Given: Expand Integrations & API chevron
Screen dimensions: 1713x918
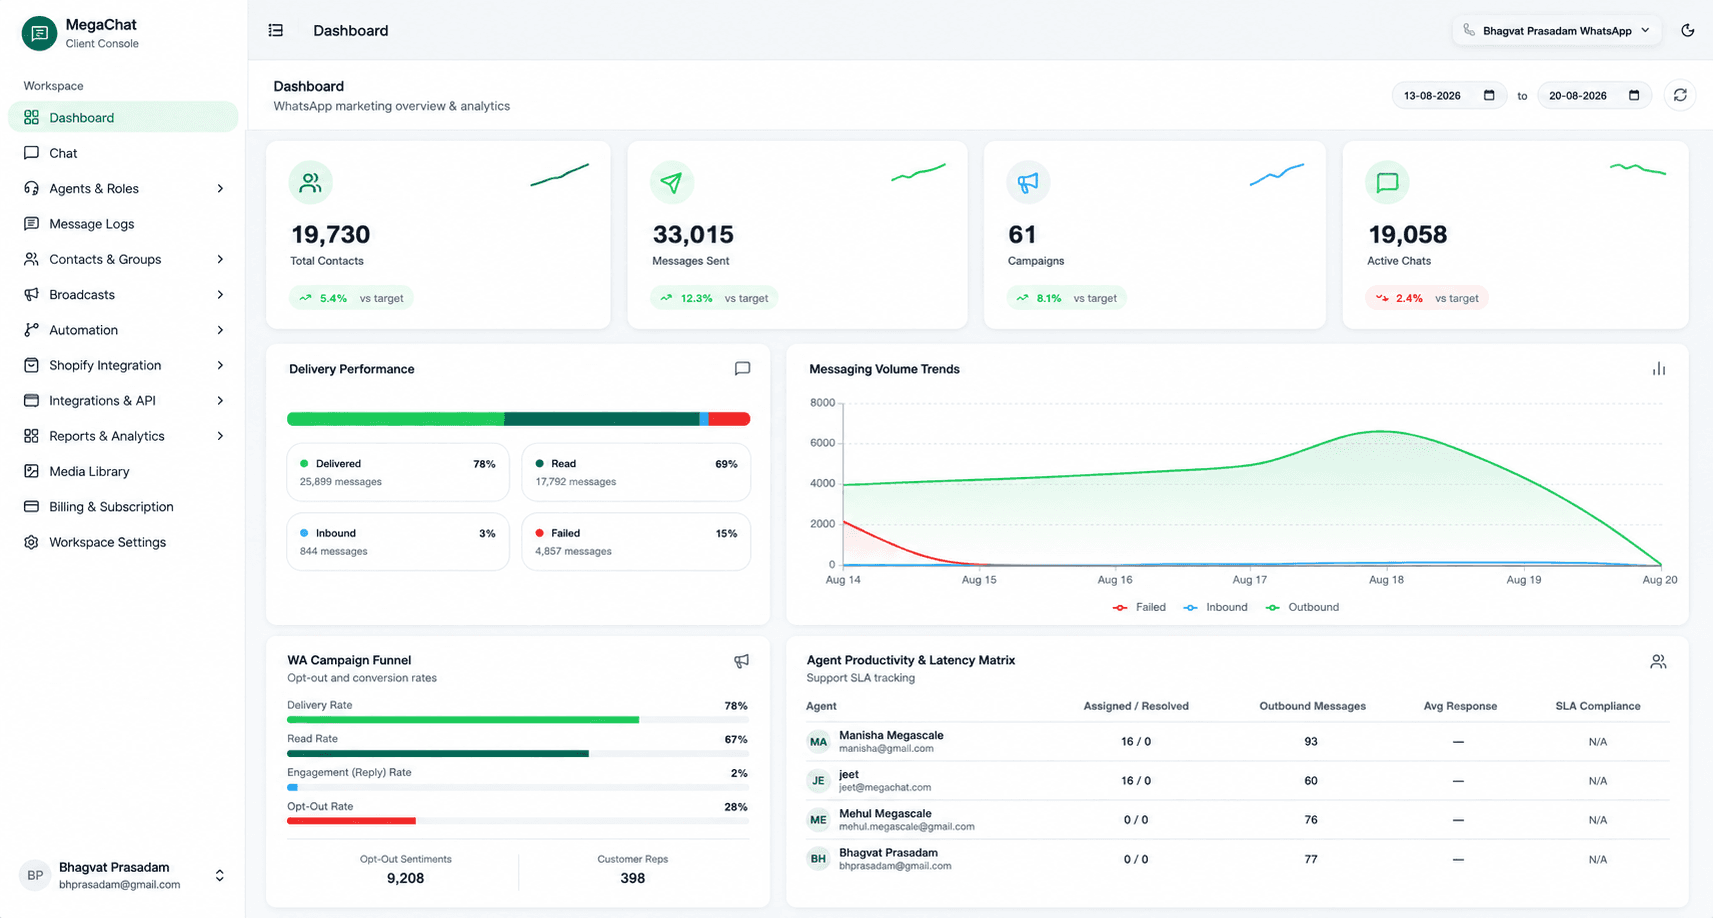Looking at the screenshot, I should click(x=220, y=400).
